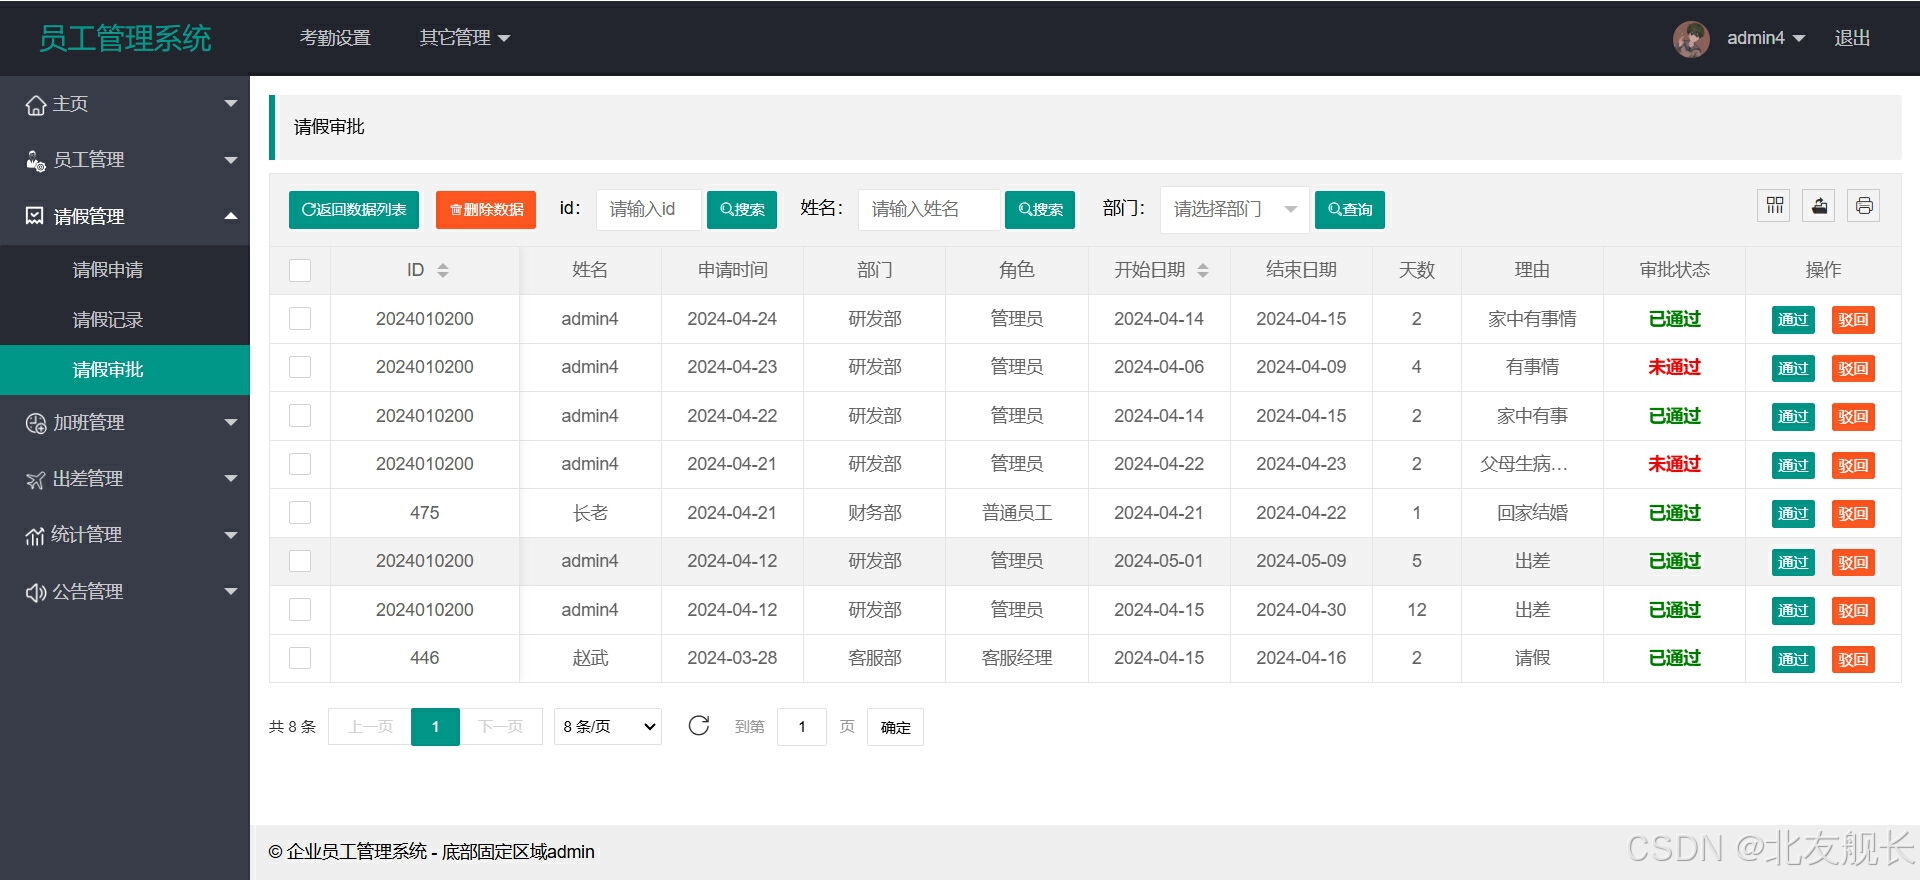This screenshot has width=1920, height=880.
Task: Select the 请假审批 submenu item
Action: [x=125, y=370]
